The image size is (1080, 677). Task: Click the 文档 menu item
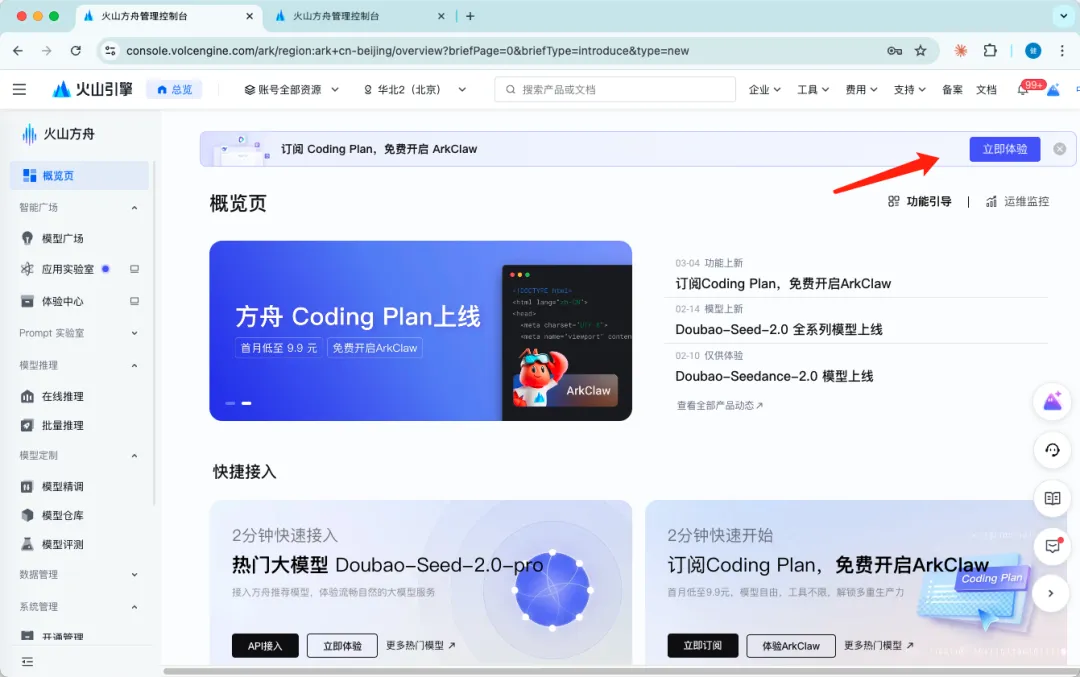pyautogui.click(x=986, y=90)
